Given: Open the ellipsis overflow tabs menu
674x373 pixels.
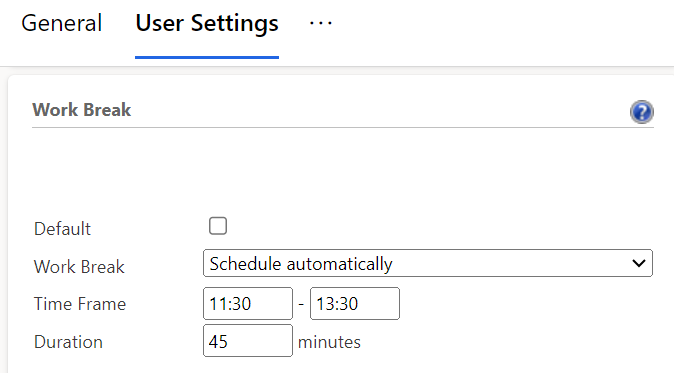Looking at the screenshot, I should 321,23.
